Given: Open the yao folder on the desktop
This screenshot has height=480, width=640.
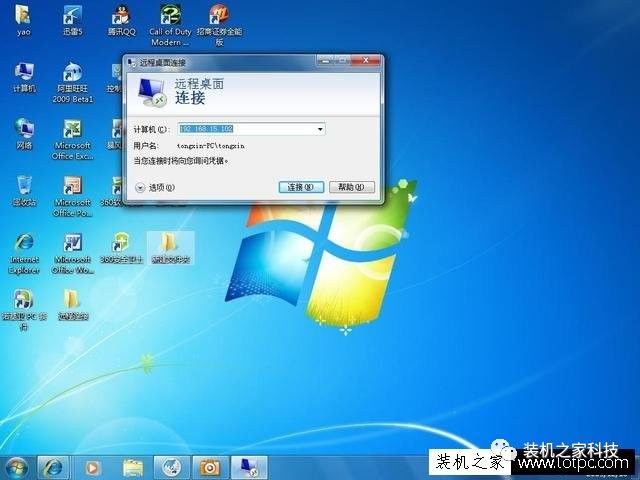Looking at the screenshot, I should [23, 19].
